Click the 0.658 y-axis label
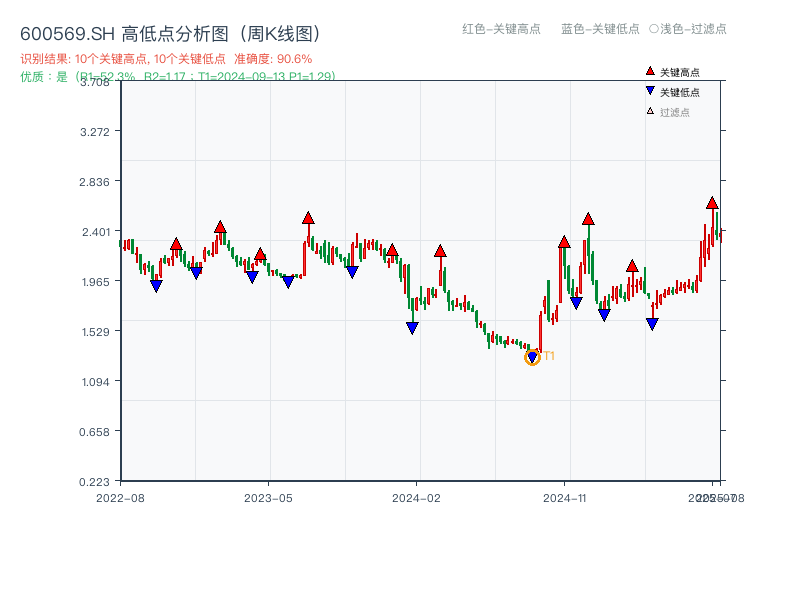The image size is (800, 600). 94,432
